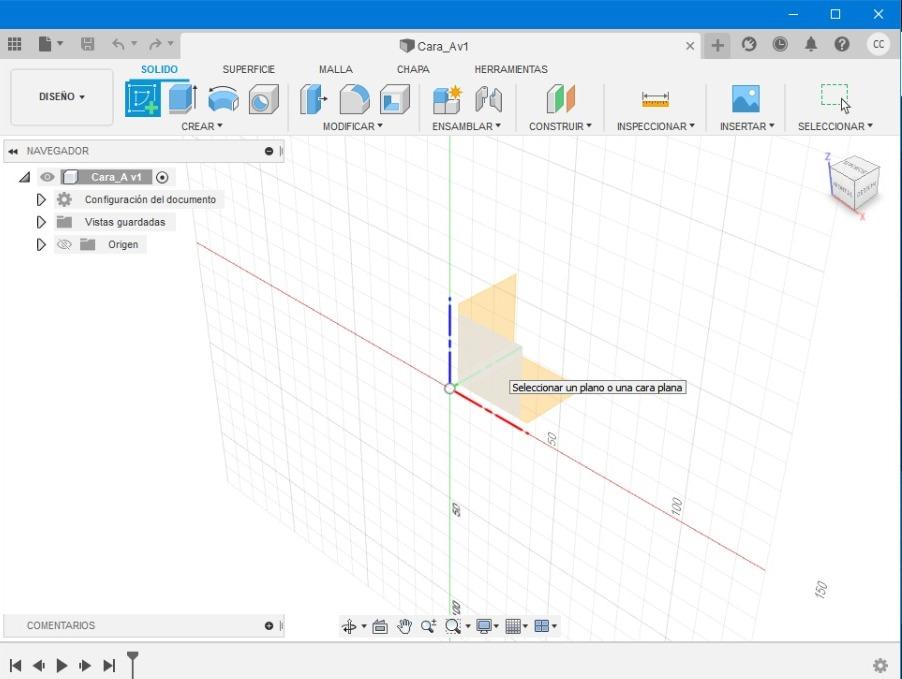The width and height of the screenshot is (902, 679).
Task: Select the Fillet tool
Action: (x=354, y=99)
